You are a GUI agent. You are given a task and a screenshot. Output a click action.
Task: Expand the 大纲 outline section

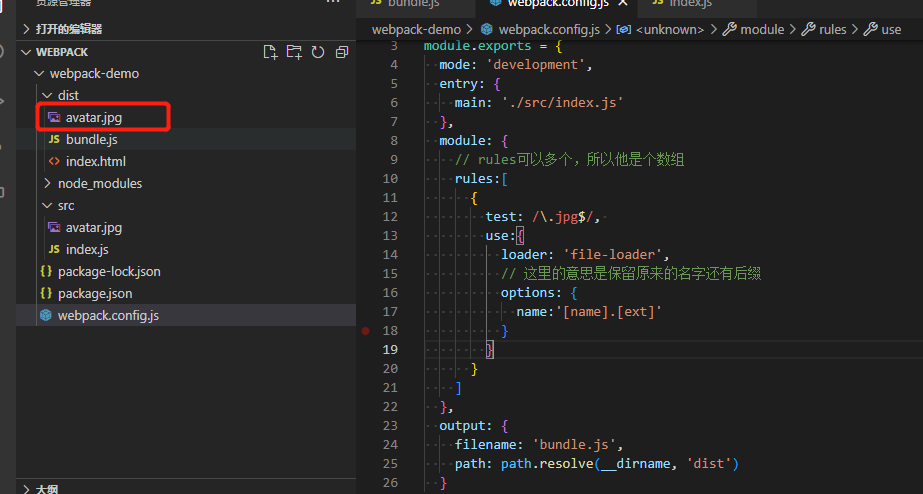[x=188, y=489]
